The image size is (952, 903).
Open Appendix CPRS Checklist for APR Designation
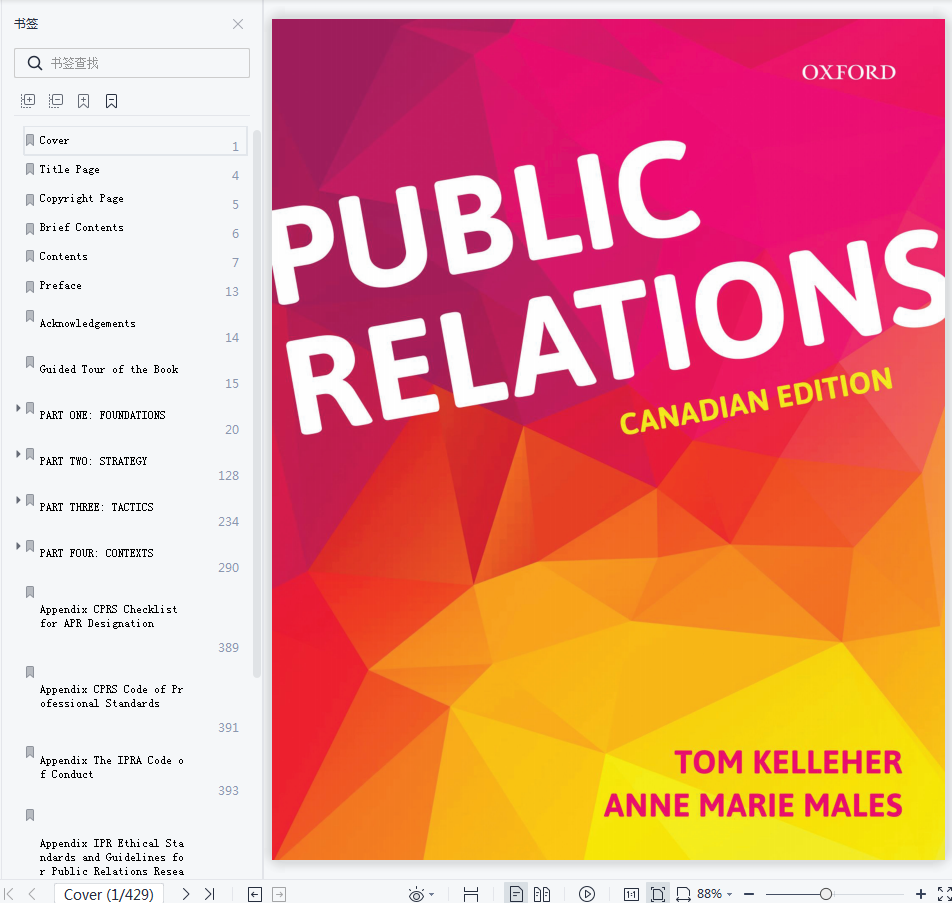click(x=108, y=616)
